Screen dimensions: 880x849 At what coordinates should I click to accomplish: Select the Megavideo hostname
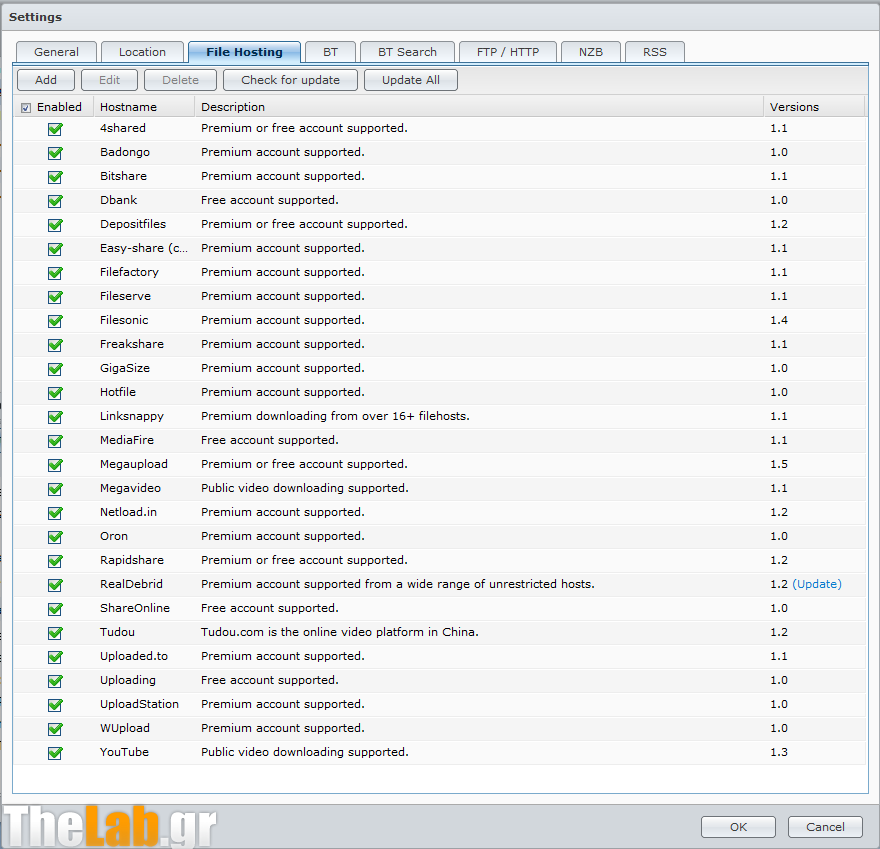(x=130, y=488)
